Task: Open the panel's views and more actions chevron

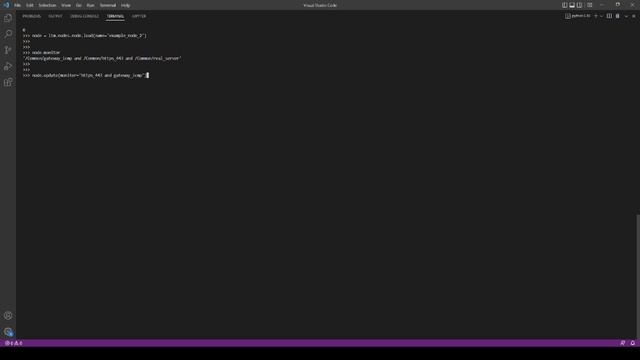Action: [626, 16]
